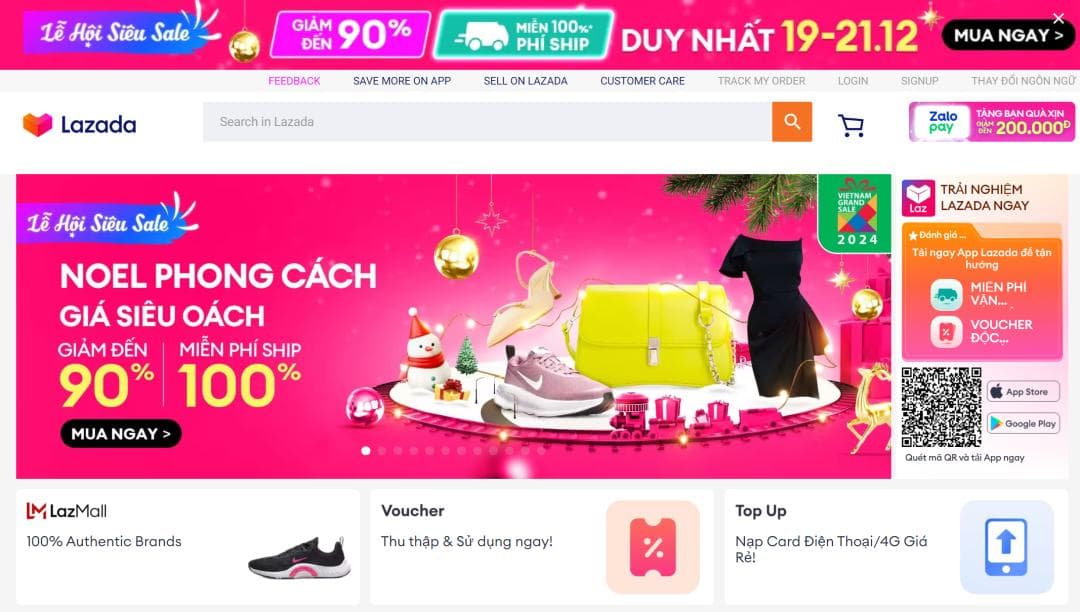Open the CUSTOMER CARE menu

tap(642, 81)
